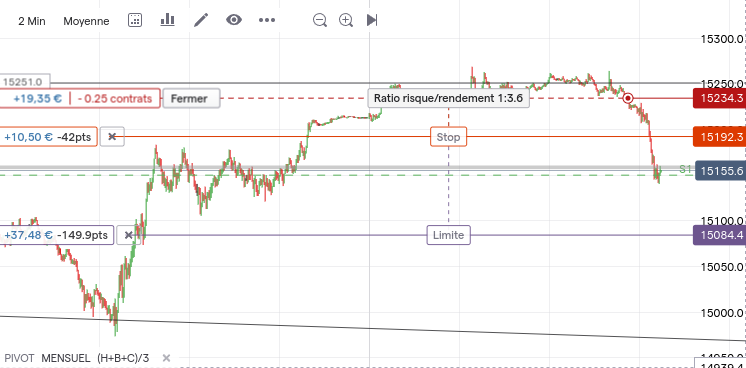
Task: Toggle the eye visibility icon
Action: (234, 20)
